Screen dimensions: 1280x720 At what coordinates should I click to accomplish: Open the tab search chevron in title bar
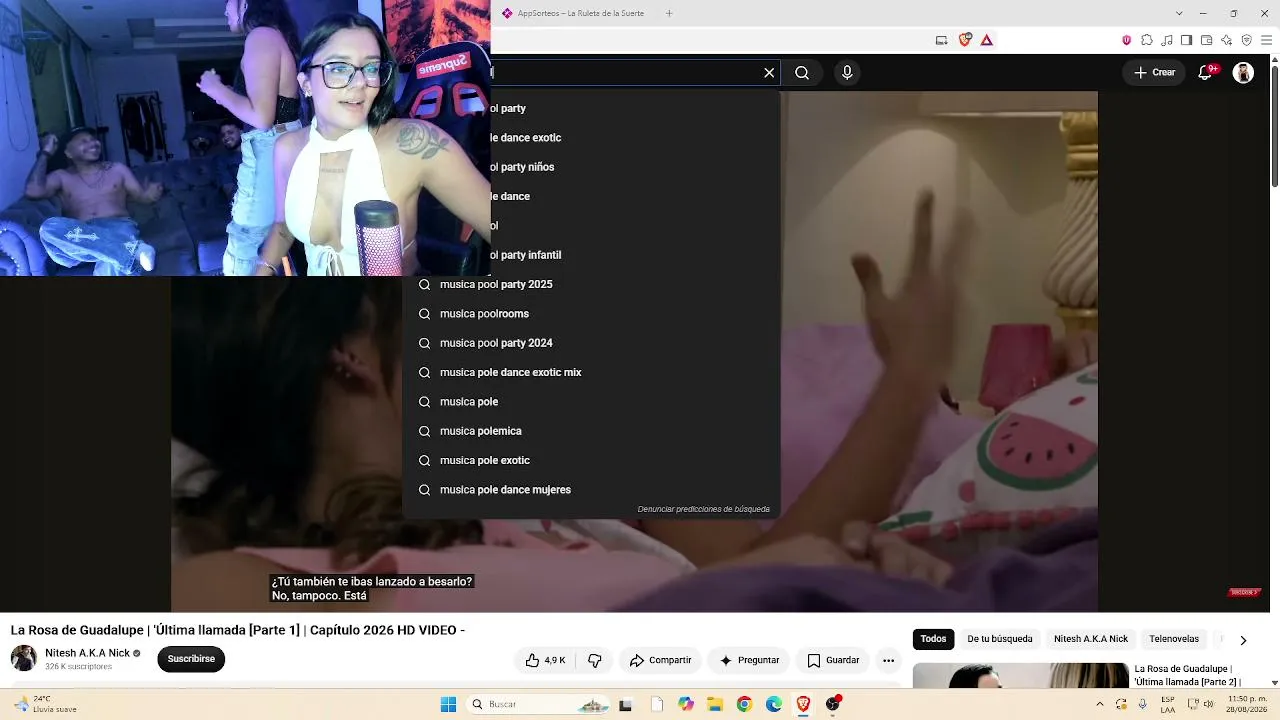(1179, 13)
